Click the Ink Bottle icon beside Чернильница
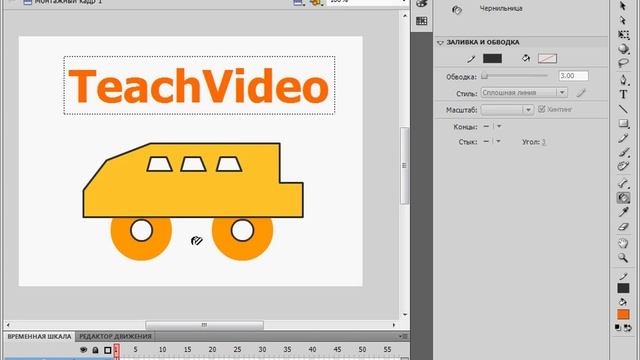The height and width of the screenshot is (360, 640). [457, 10]
